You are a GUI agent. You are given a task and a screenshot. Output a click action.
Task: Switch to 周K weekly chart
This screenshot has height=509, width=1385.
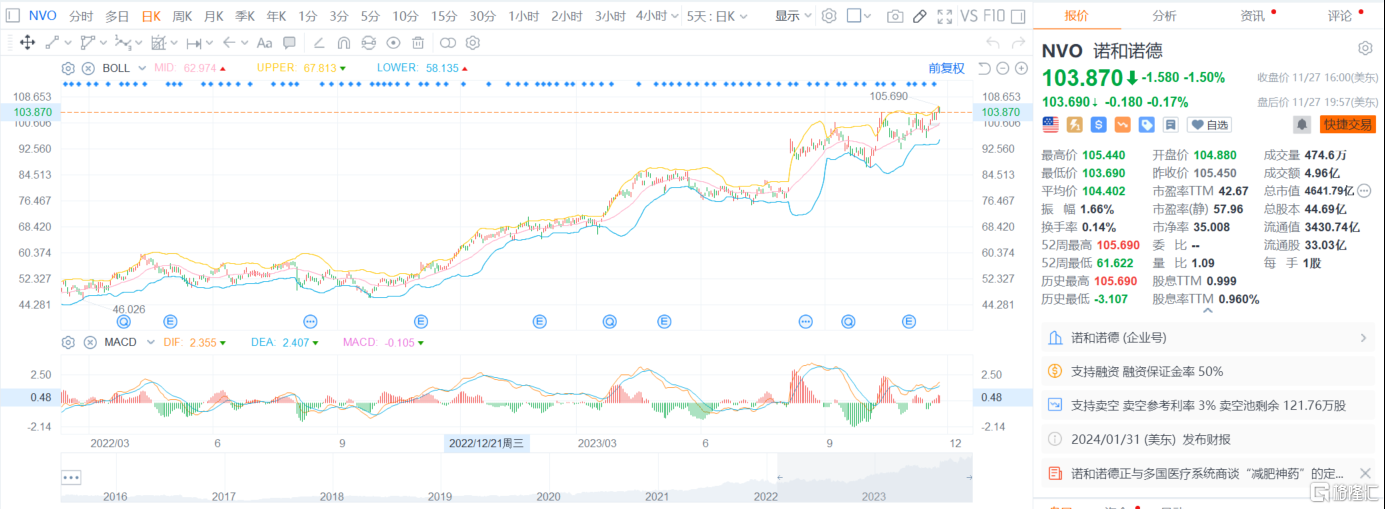[182, 16]
